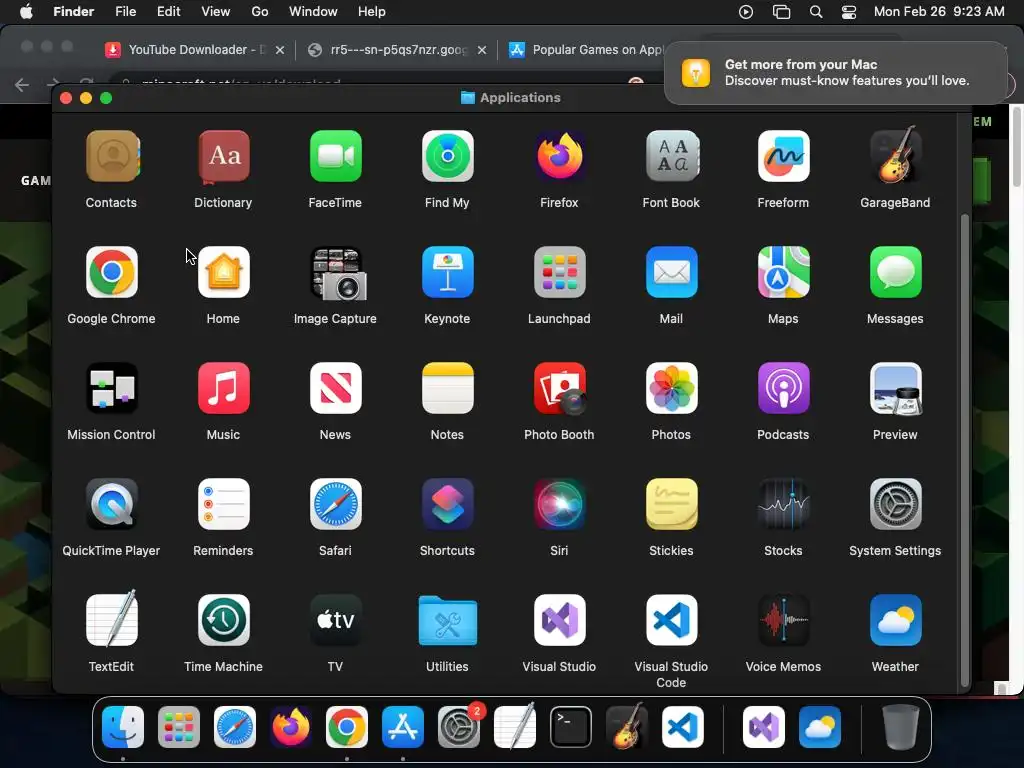Viewport: 1024px width, 768px height.
Task: Open the Messages app icon
Action: [895, 272]
